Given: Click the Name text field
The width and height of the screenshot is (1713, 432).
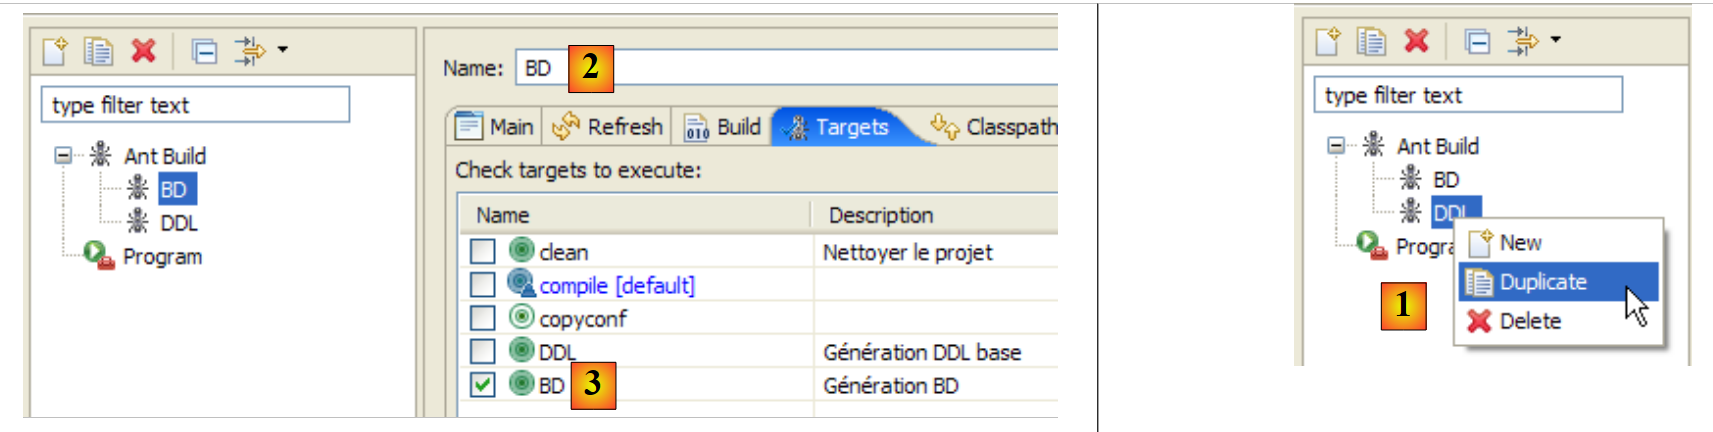Looking at the screenshot, I should (x=800, y=68).
